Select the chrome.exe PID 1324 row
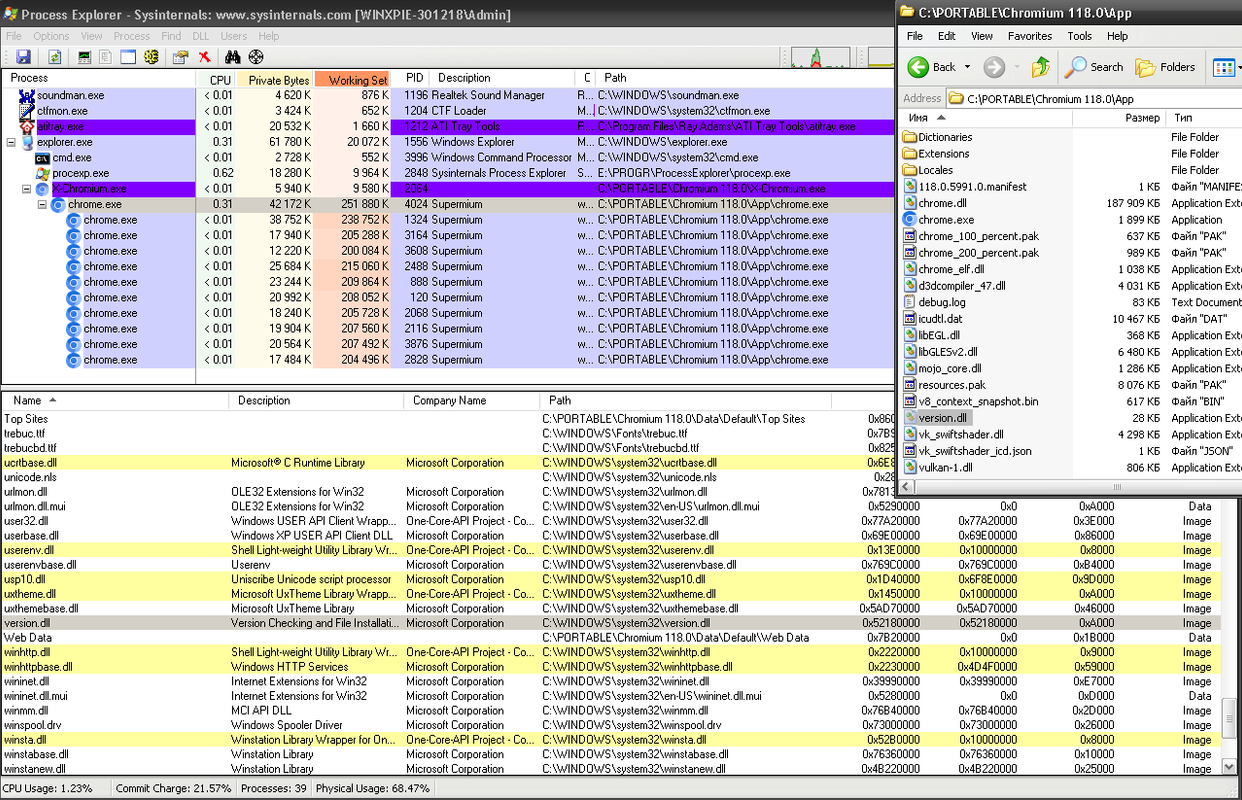 (x=447, y=220)
